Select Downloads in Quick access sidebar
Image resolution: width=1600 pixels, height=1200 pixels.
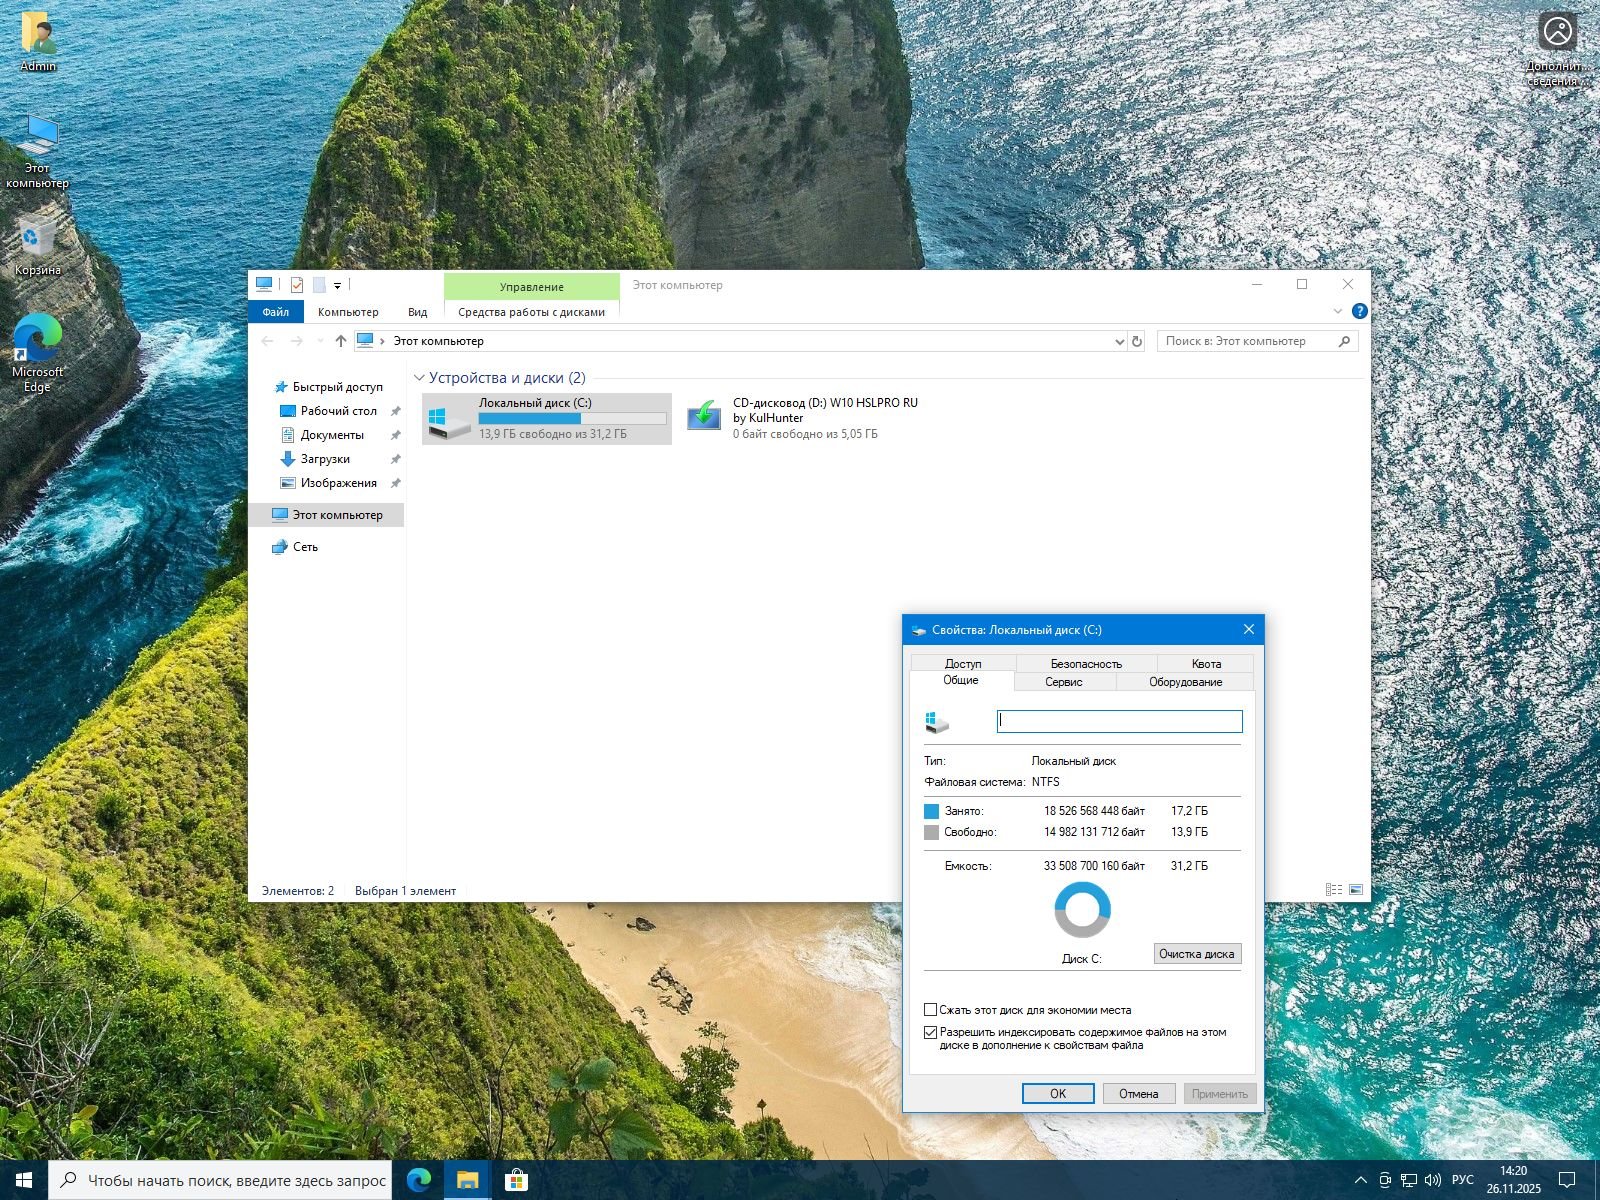[x=325, y=459]
